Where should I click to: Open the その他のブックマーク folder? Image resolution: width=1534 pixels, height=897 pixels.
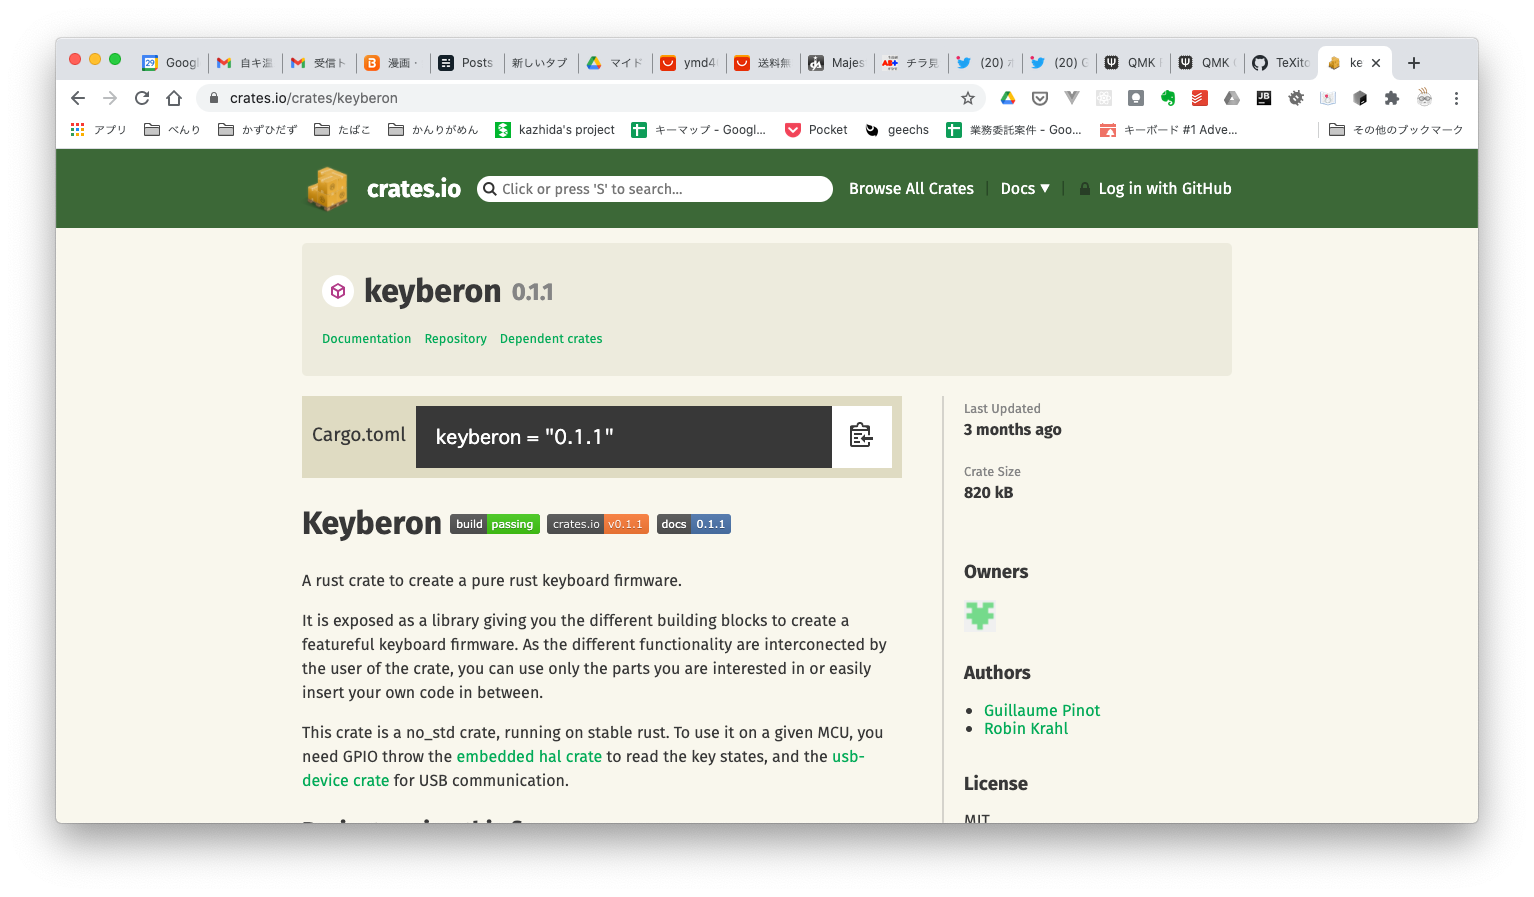point(1396,129)
